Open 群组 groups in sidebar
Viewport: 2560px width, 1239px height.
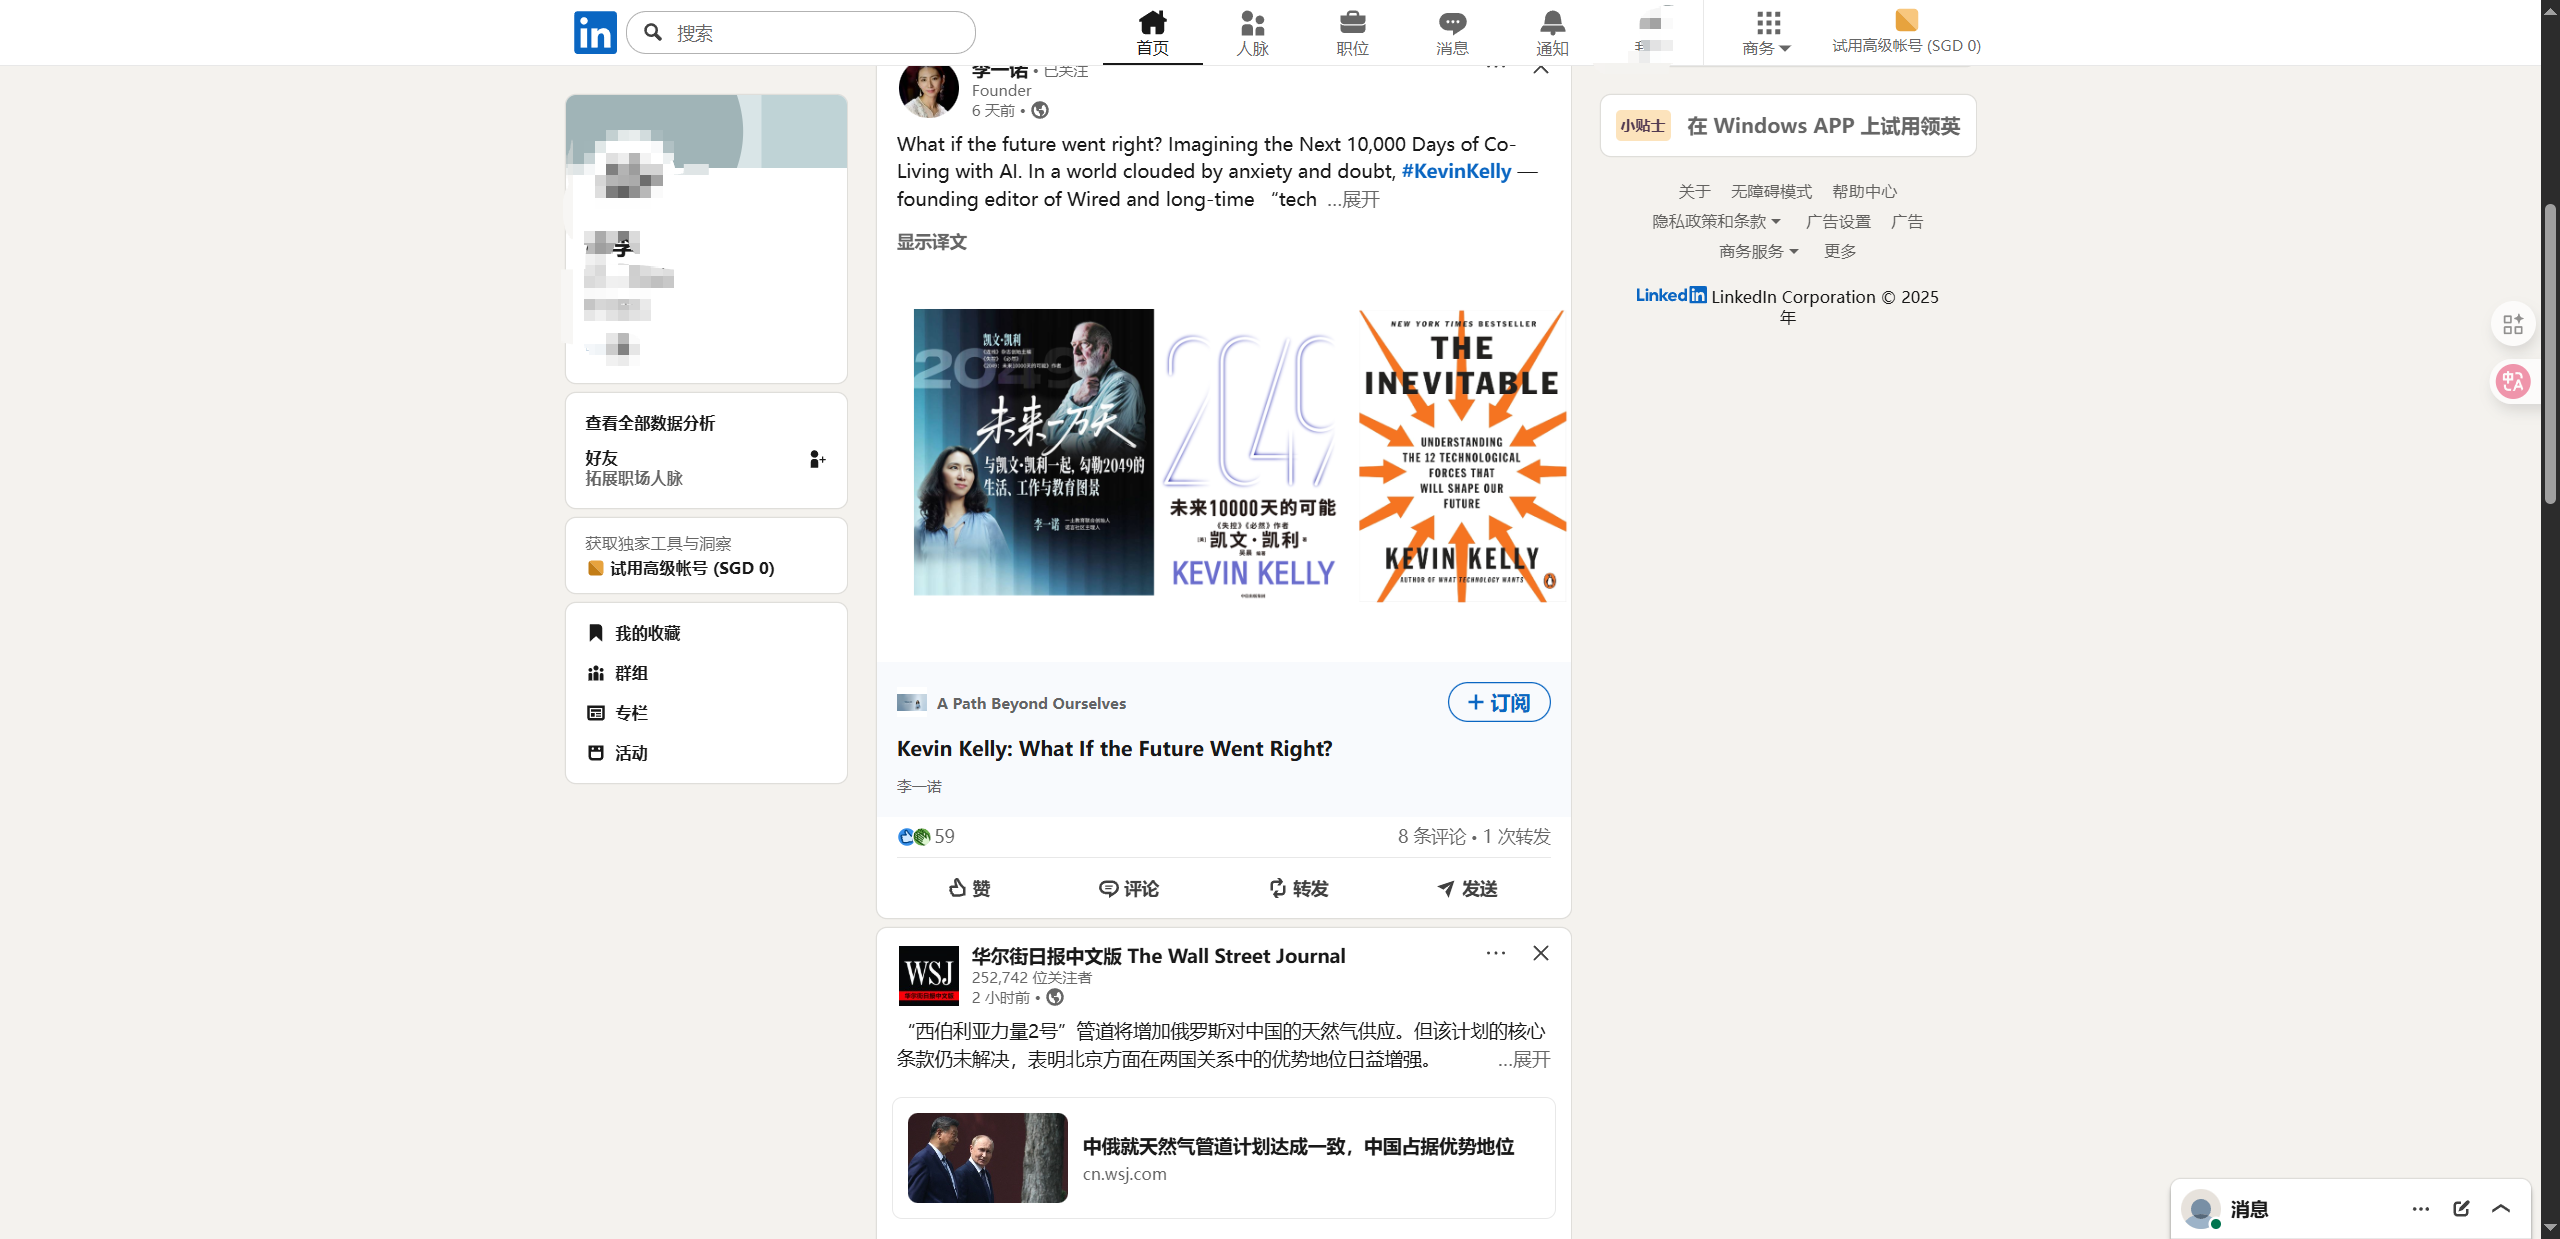click(630, 673)
